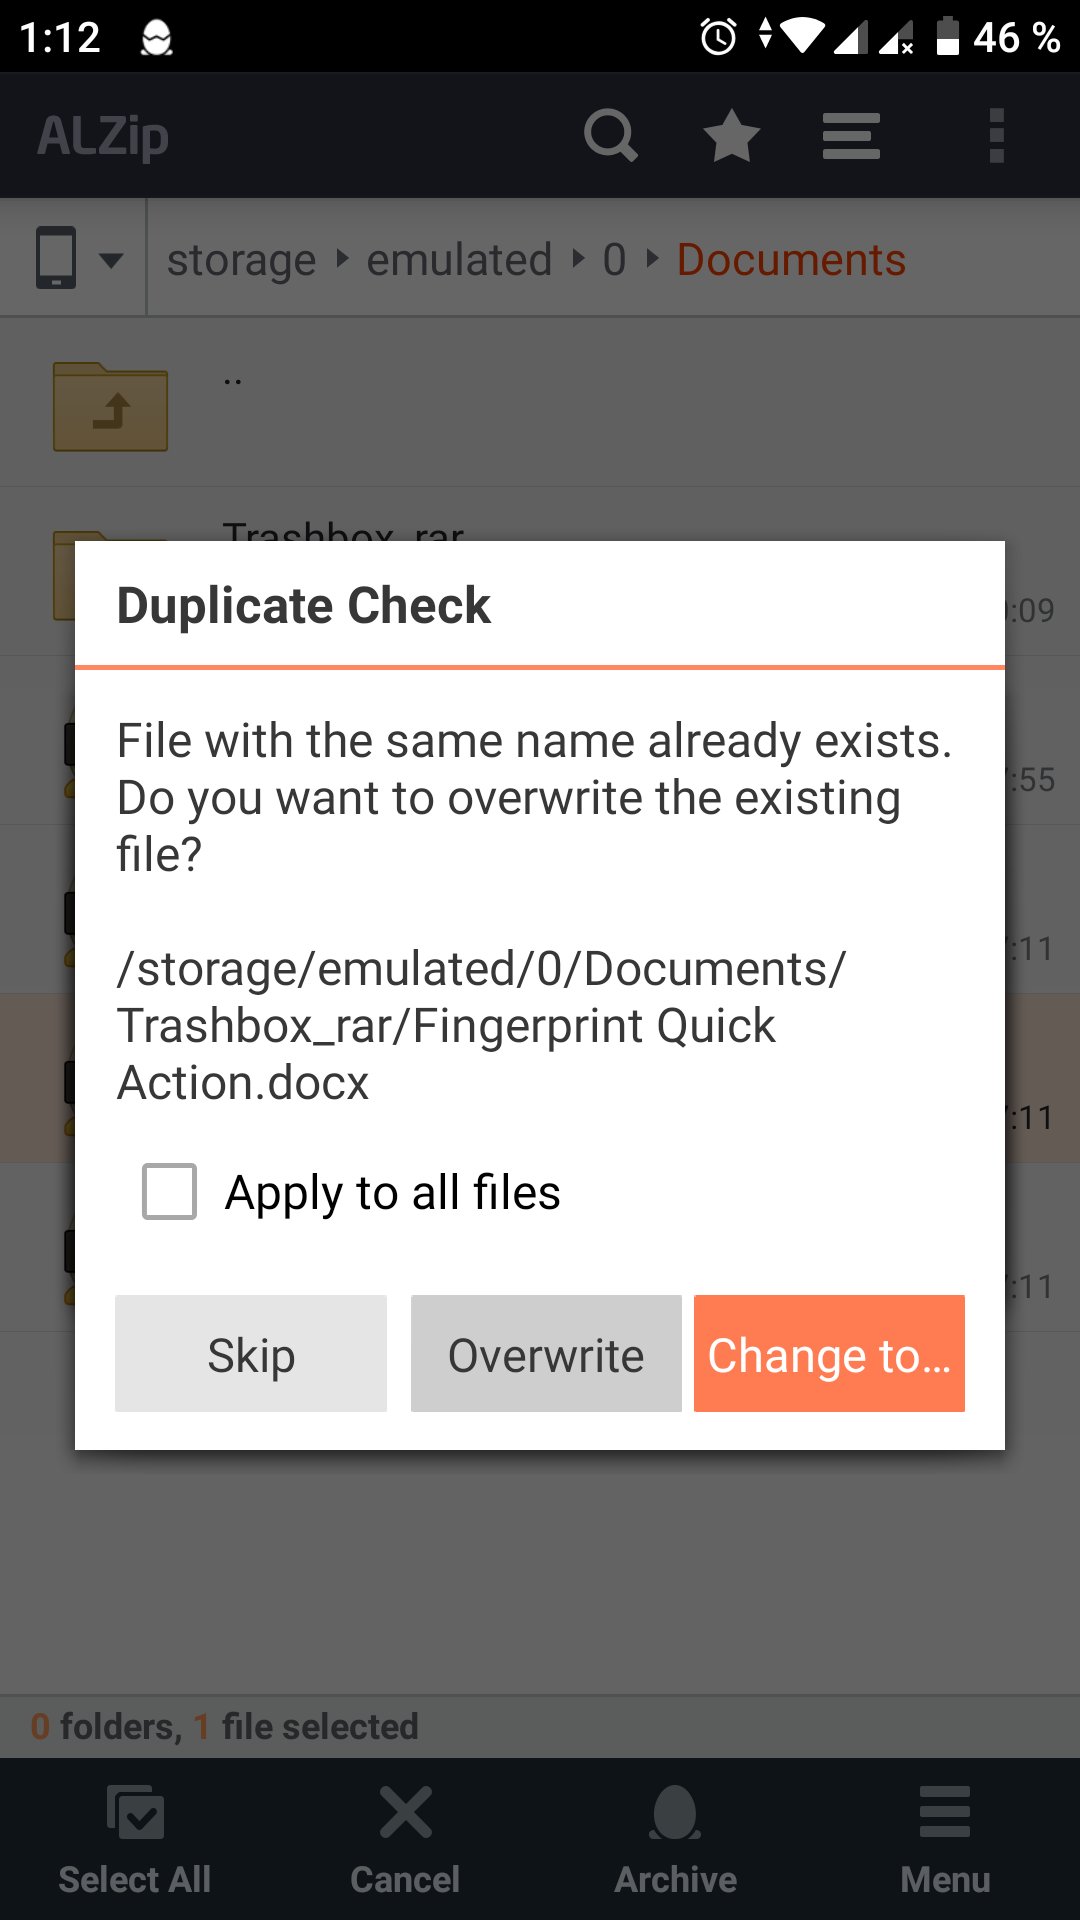Tap the Archive egg icon

tap(675, 1813)
